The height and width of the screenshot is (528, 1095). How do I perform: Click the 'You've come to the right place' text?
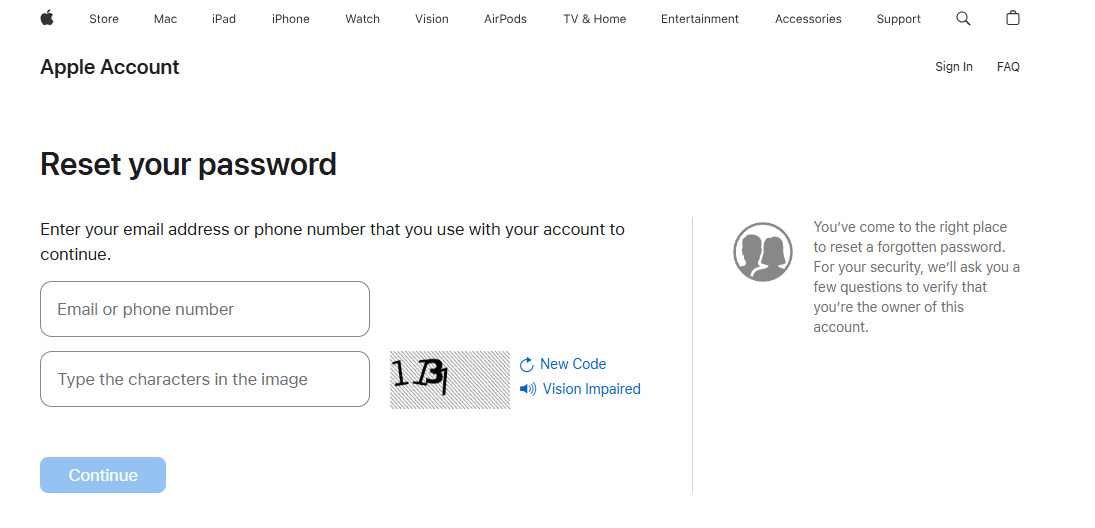tap(916, 277)
